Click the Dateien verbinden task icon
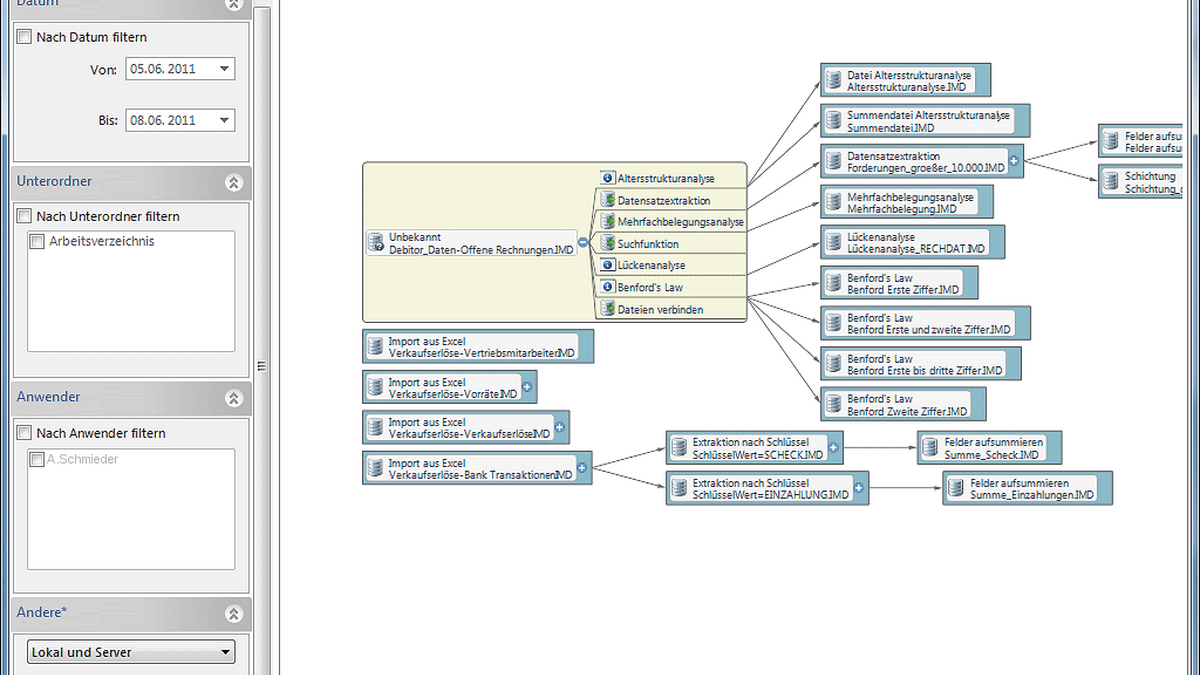This screenshot has height=675, width=1200. tap(607, 309)
